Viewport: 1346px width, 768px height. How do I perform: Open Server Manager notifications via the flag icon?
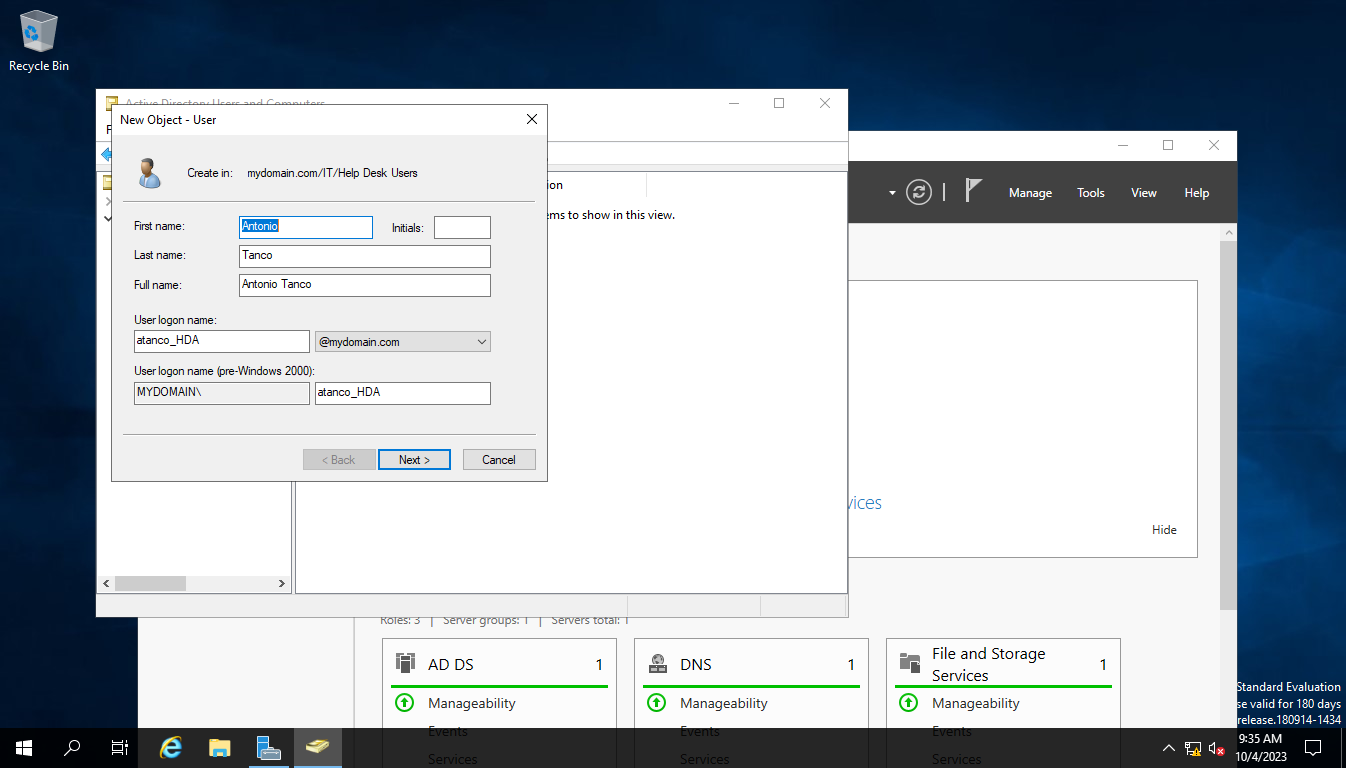[972, 191]
